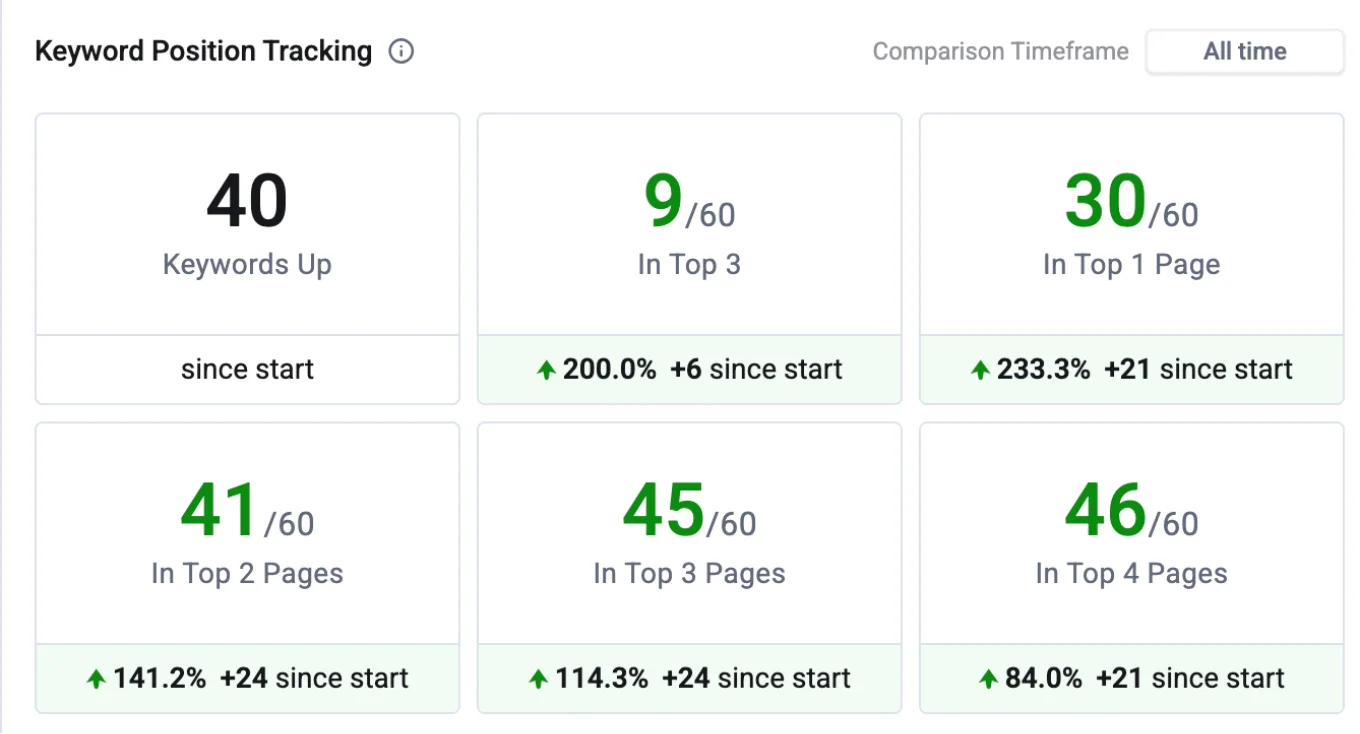Click the up arrow on In Top 2 Pages card

tap(95, 678)
